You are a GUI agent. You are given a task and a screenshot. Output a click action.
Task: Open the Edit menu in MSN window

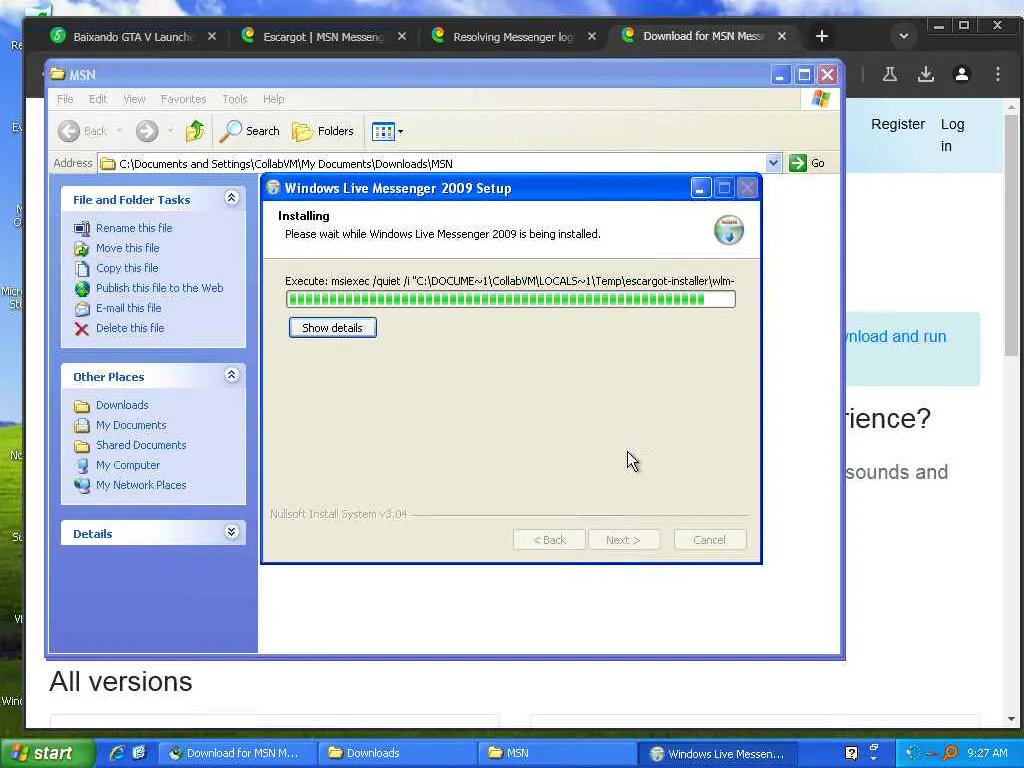(98, 99)
